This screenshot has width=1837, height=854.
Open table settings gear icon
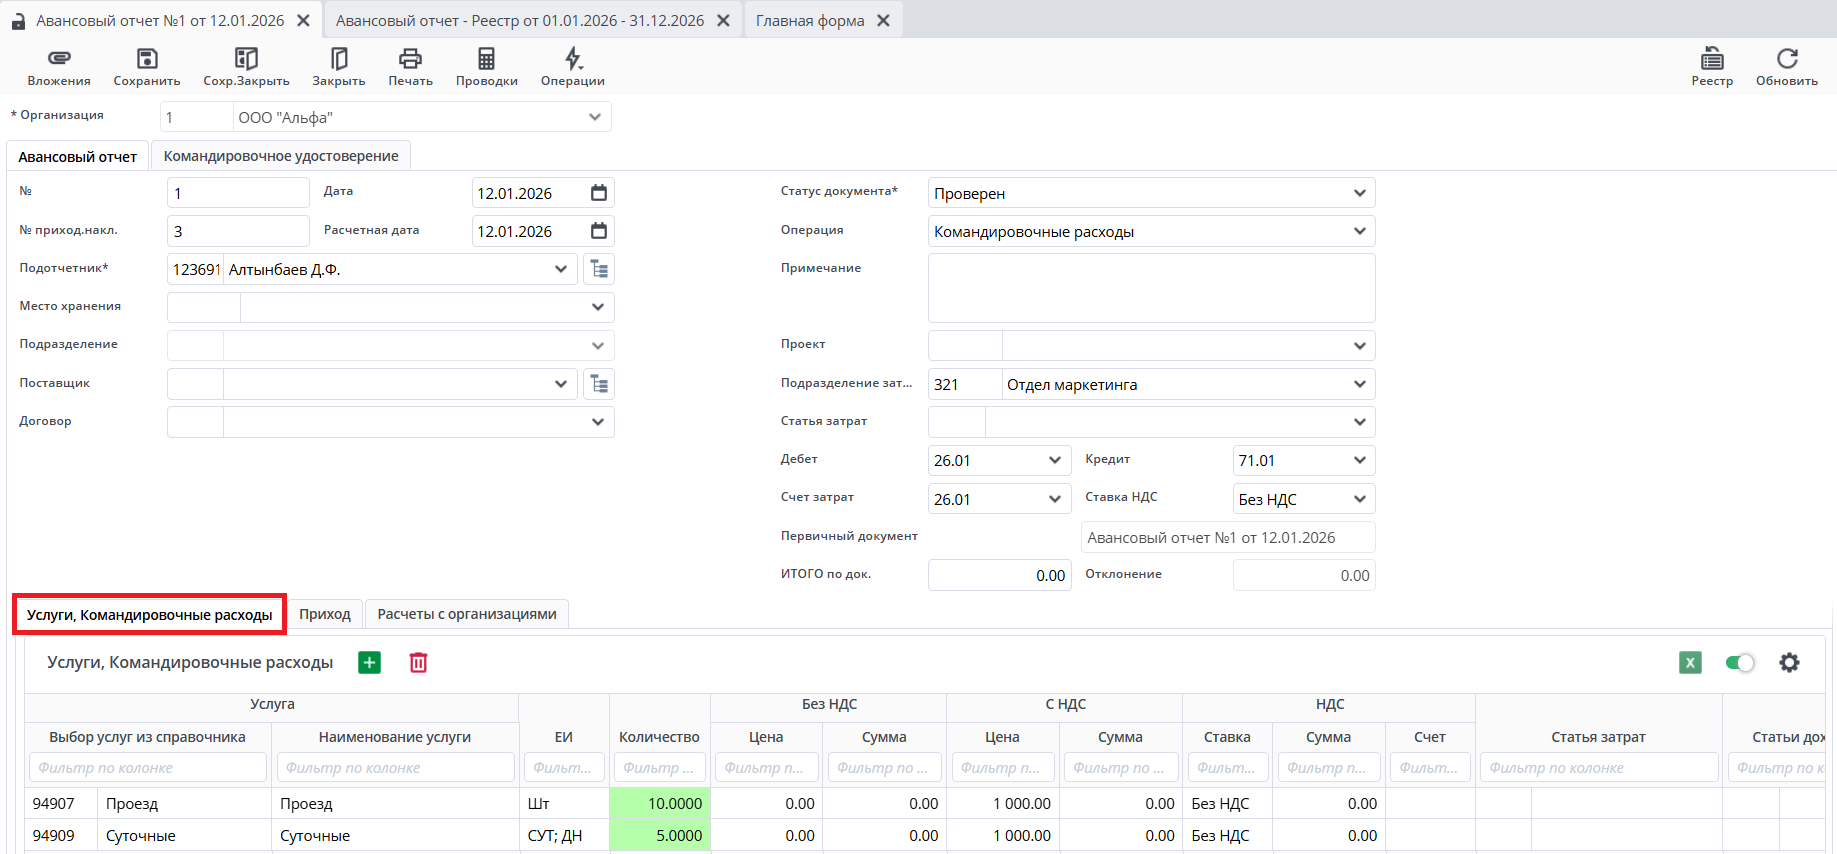(1789, 663)
